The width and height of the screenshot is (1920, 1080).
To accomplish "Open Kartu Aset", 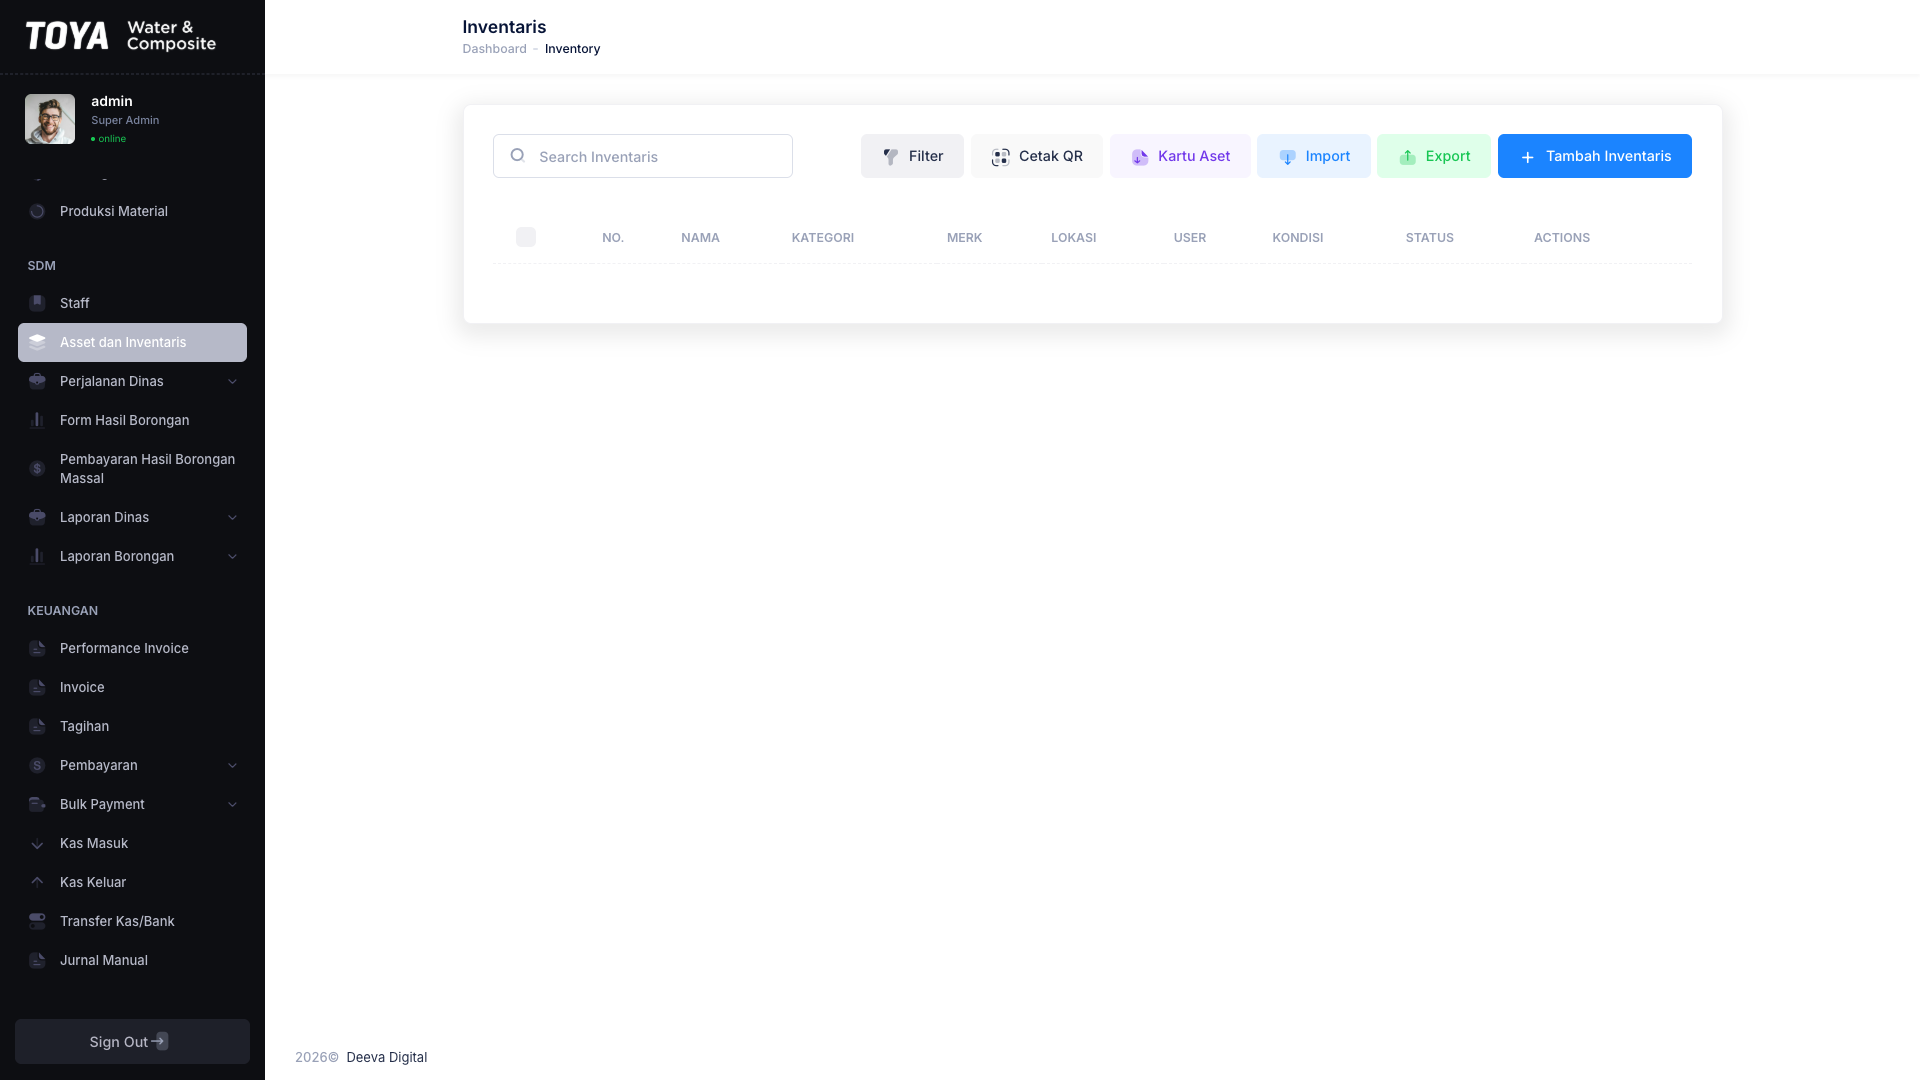I will (1180, 156).
